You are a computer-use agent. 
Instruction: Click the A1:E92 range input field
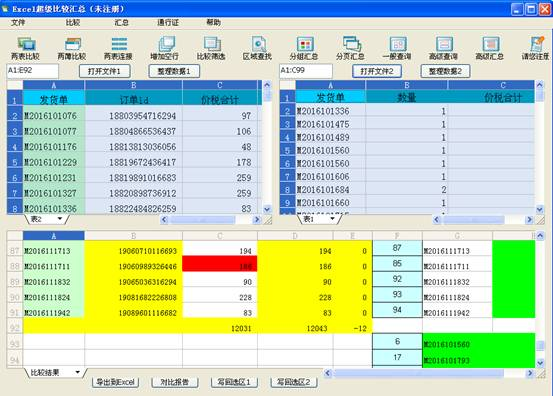click(x=32, y=71)
